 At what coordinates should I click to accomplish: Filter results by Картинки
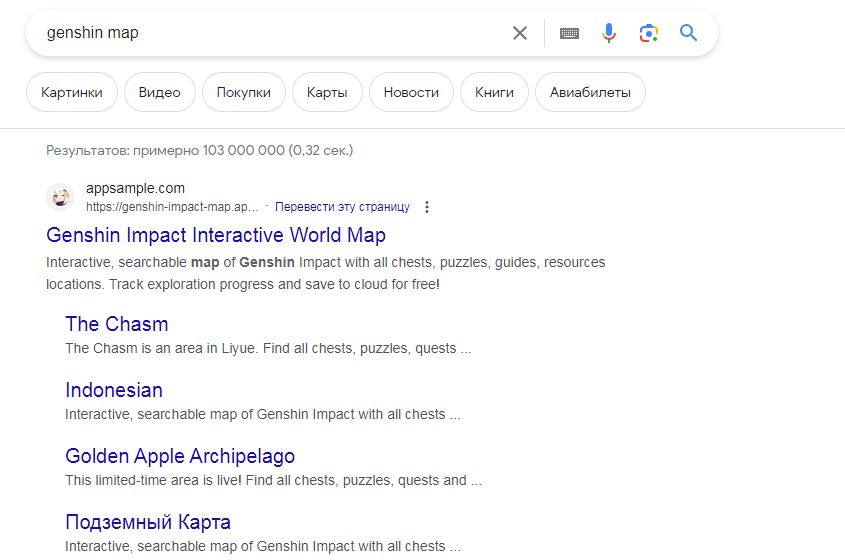coord(72,92)
